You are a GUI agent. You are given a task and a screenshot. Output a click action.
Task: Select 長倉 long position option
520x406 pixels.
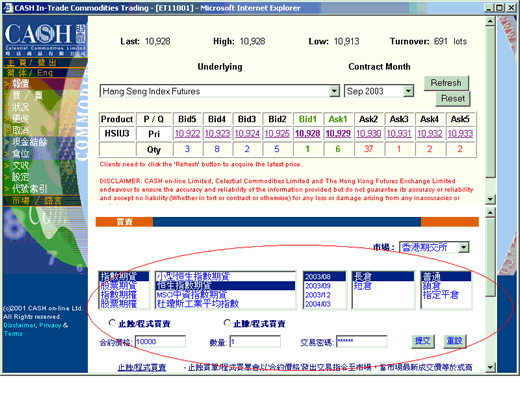(383, 276)
